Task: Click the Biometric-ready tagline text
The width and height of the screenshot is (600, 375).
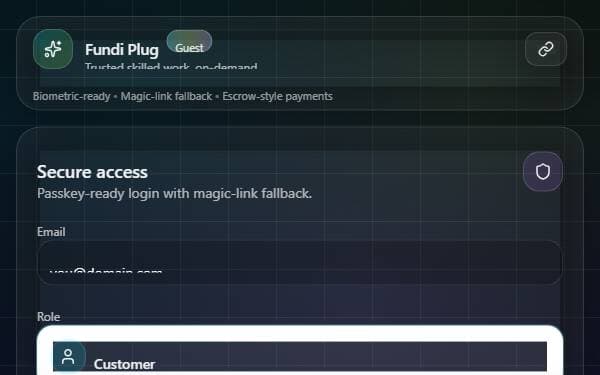Action: (183, 96)
